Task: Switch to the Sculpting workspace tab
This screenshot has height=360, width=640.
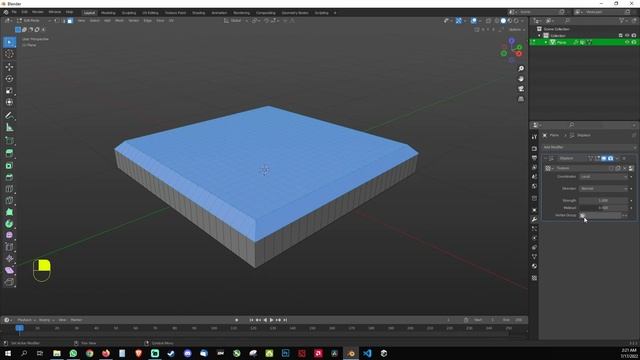Action: point(129,13)
